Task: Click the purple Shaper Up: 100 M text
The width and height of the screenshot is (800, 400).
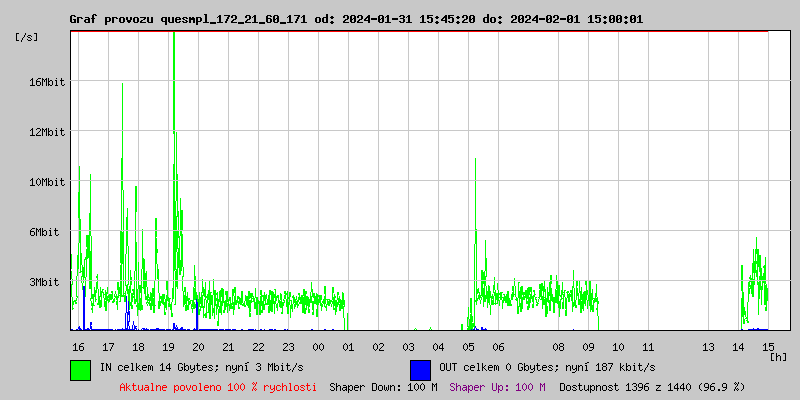Action: [x=497, y=387]
